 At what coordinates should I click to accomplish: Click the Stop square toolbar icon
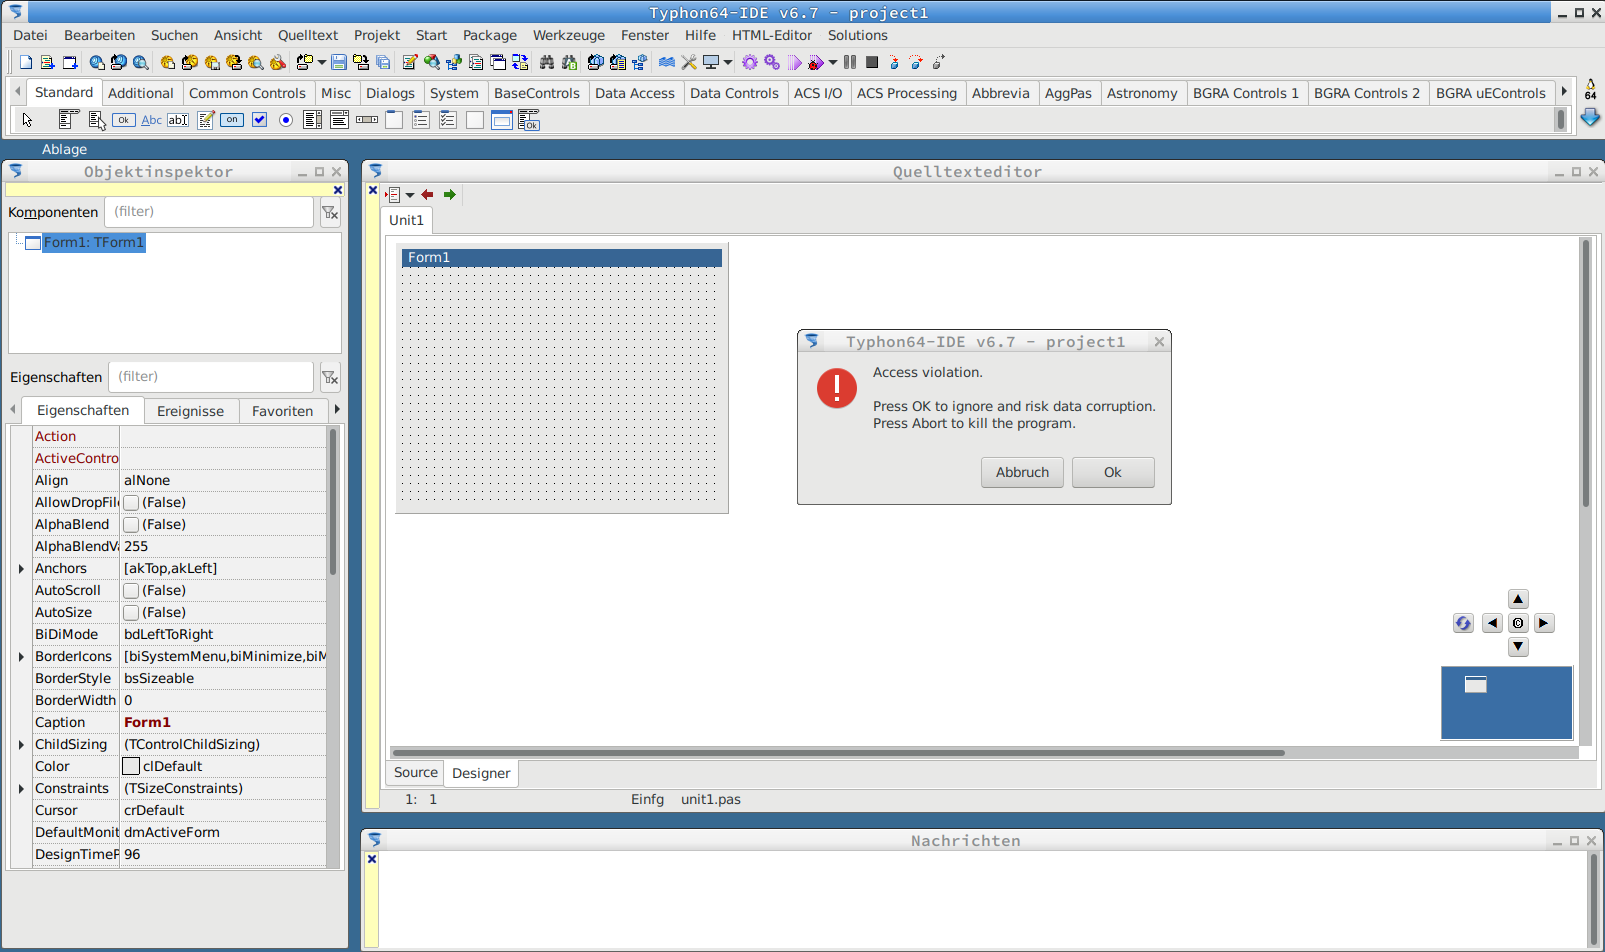(872, 62)
